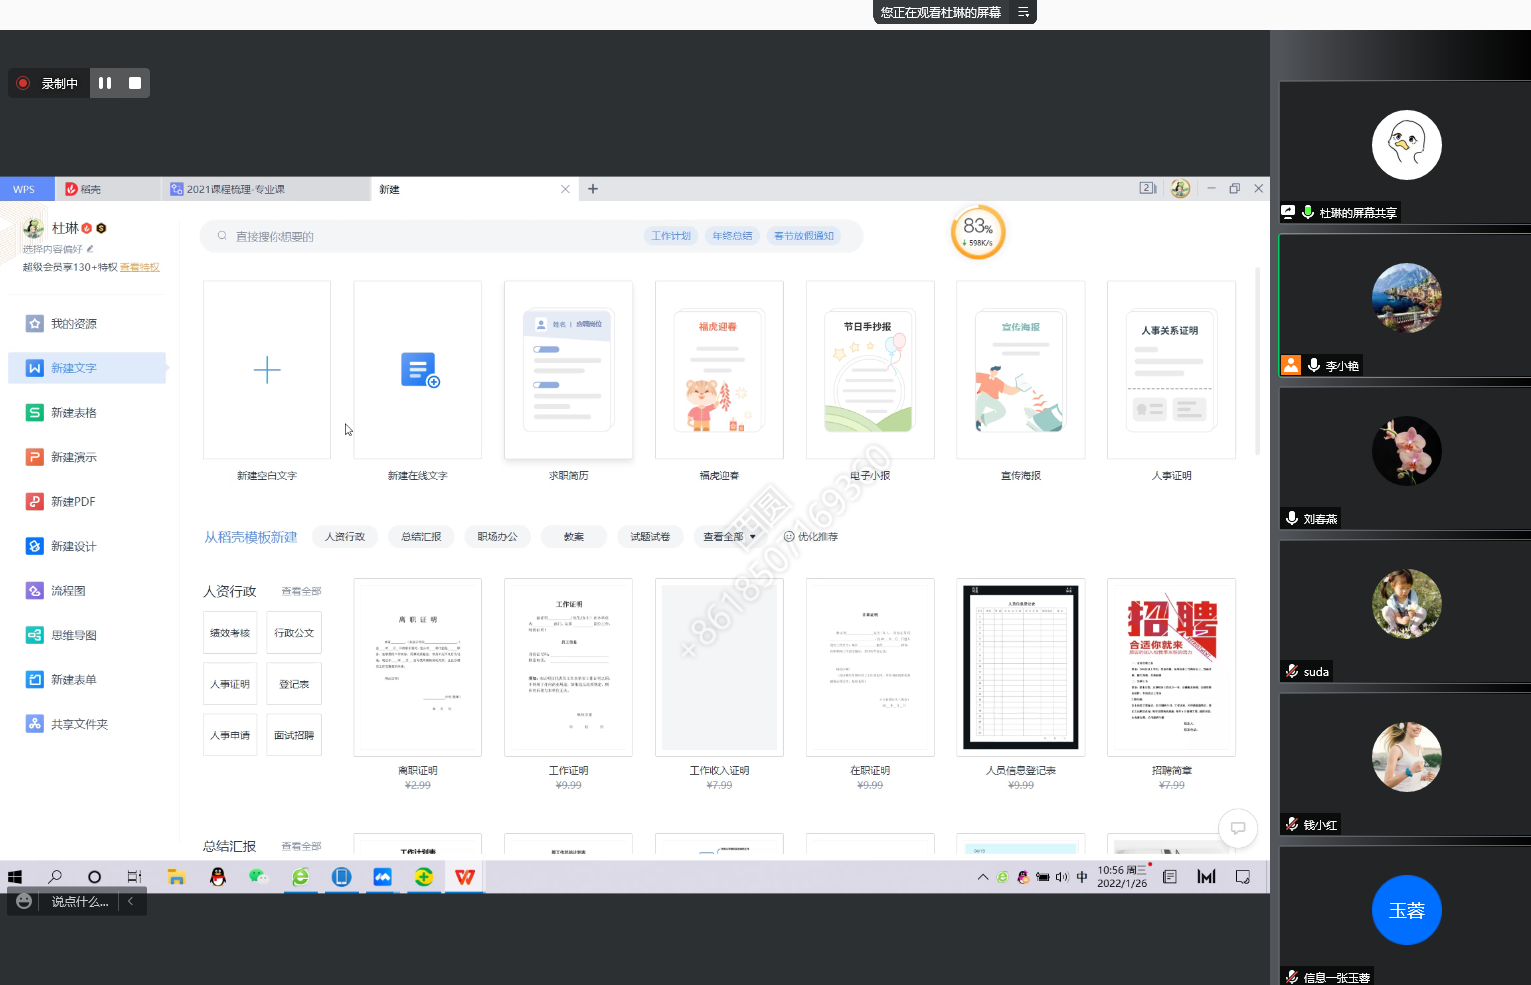Click the 新建文字 sidebar icon
This screenshot has height=985, width=1531.
[x=34, y=368]
